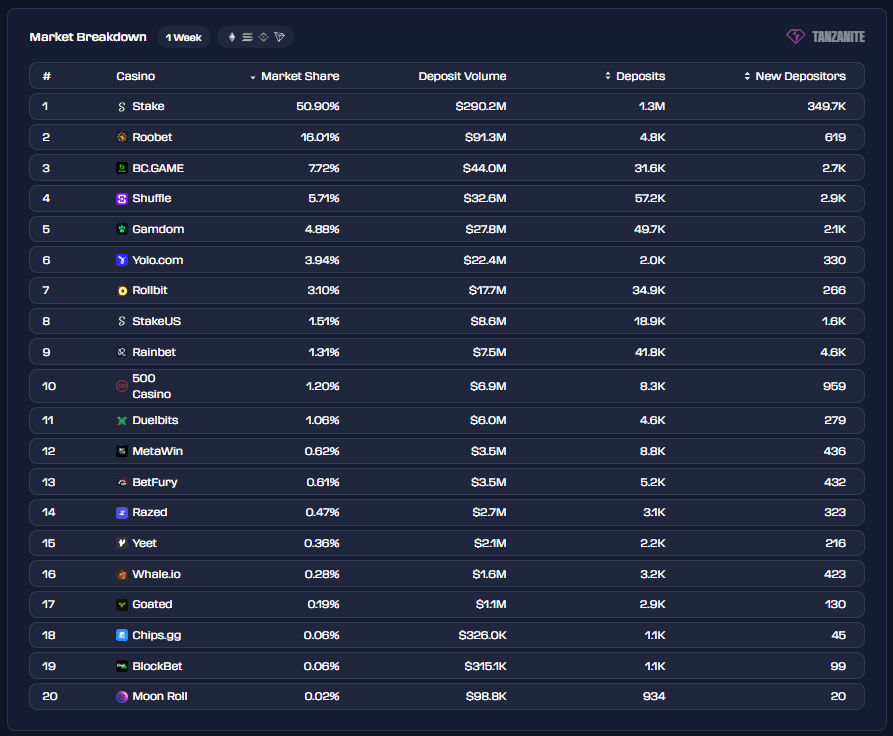Click the Roobet casino logo
Viewport: 893px width, 736px height.
[121, 137]
